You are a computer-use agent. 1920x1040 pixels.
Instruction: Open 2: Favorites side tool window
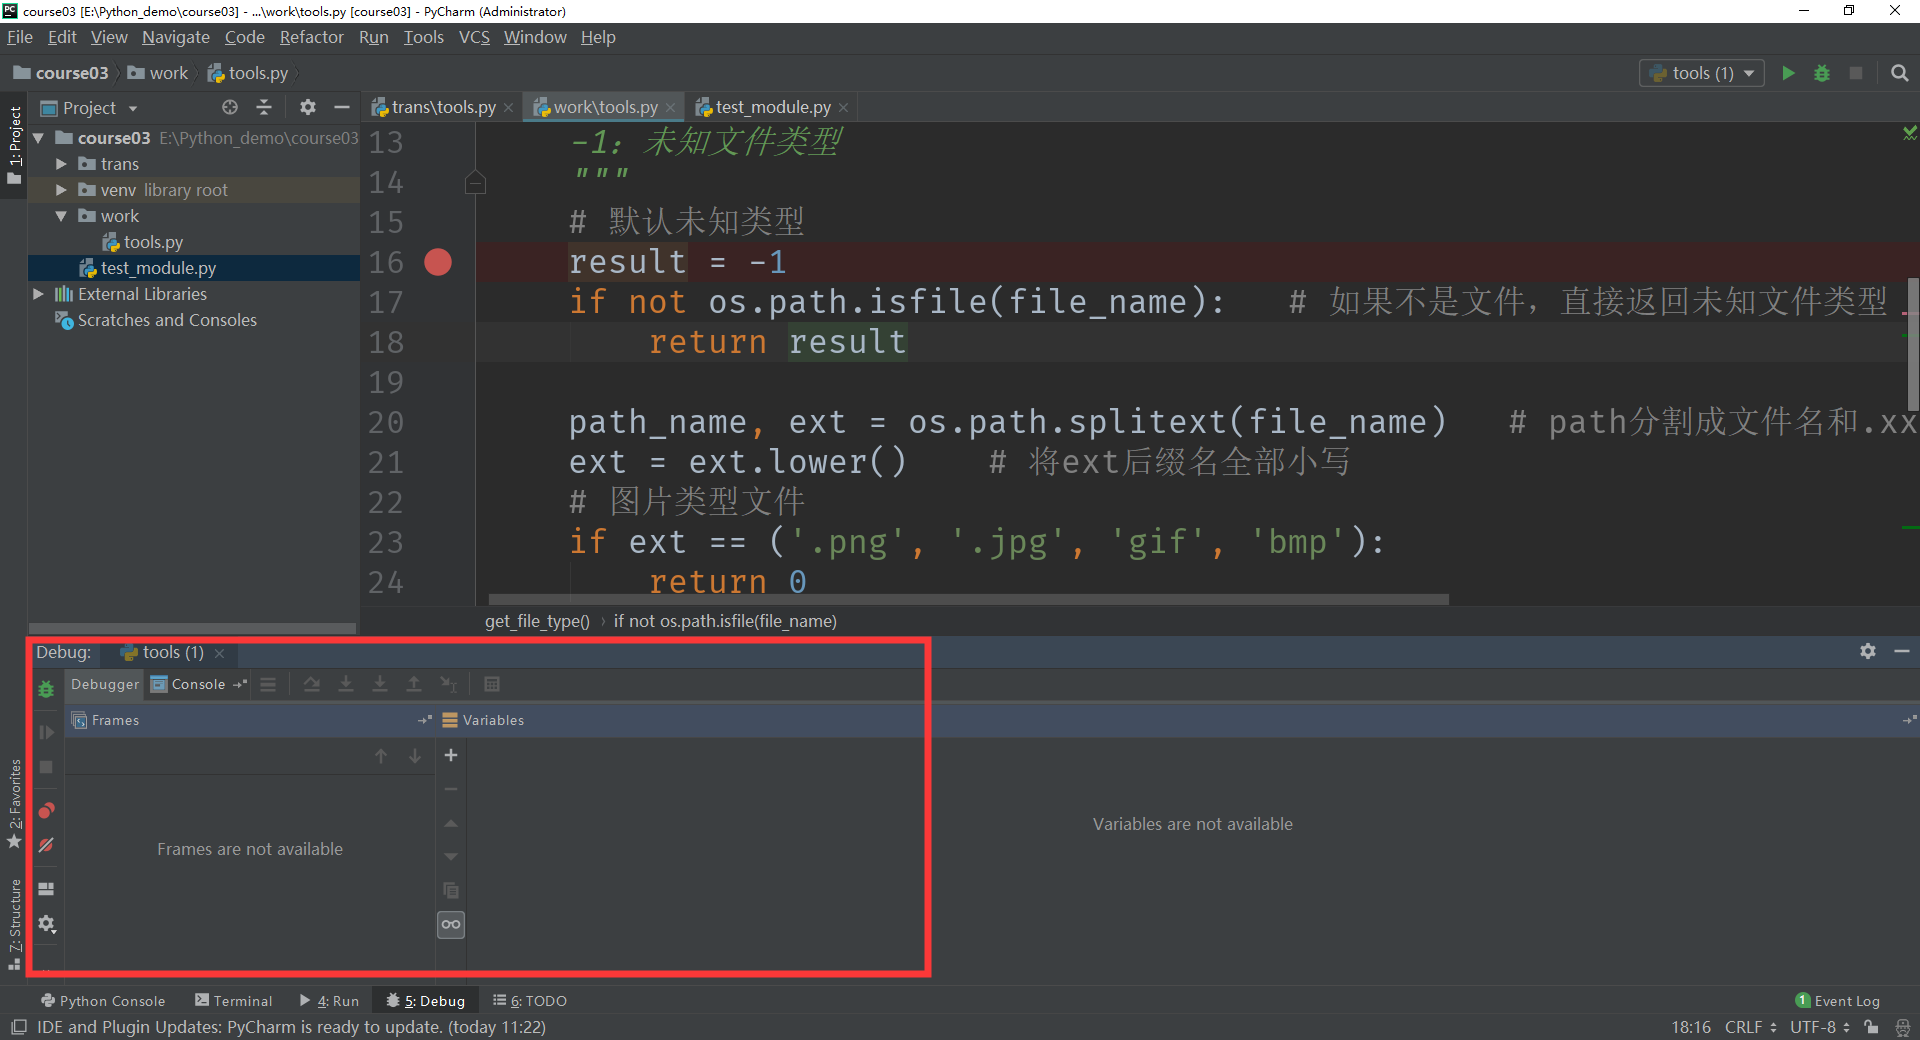point(14,803)
